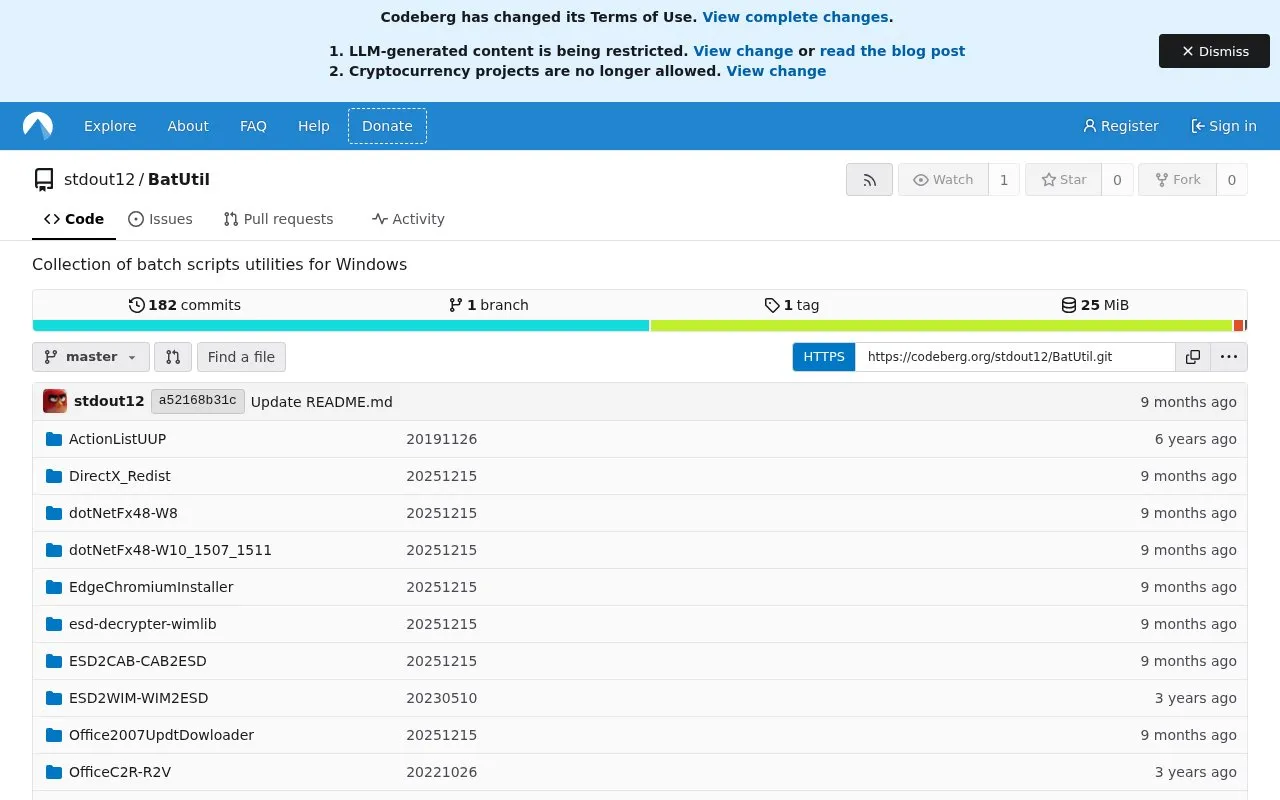Open the Pull requests tab
The width and height of the screenshot is (1280, 800).
278,219
